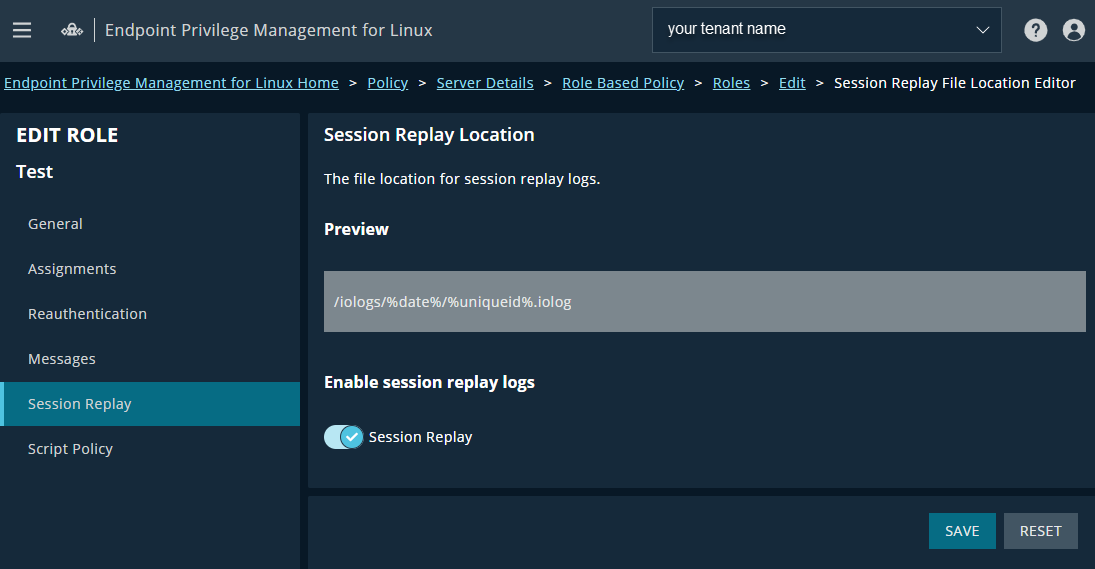This screenshot has height=569, width=1095.
Task: Select General in Edit Role sidebar
Action: point(150,224)
